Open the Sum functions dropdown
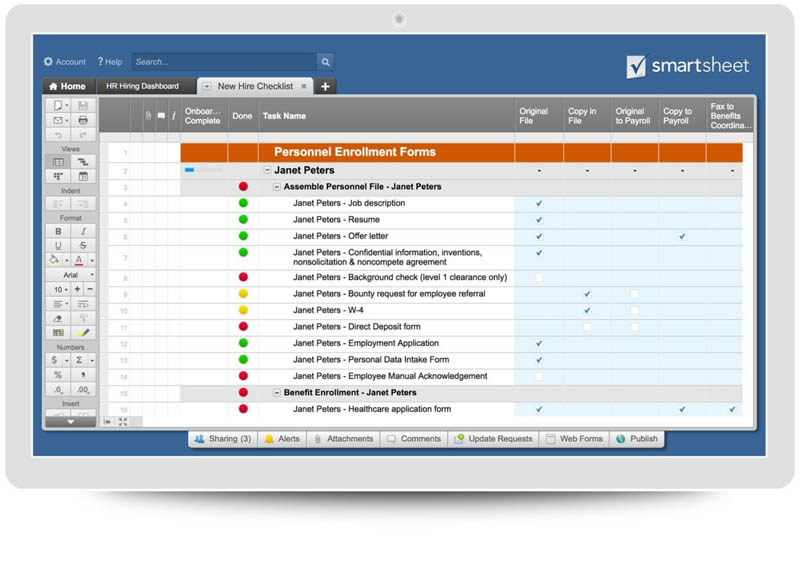Screen dimensions: 800x564 (x=92, y=360)
